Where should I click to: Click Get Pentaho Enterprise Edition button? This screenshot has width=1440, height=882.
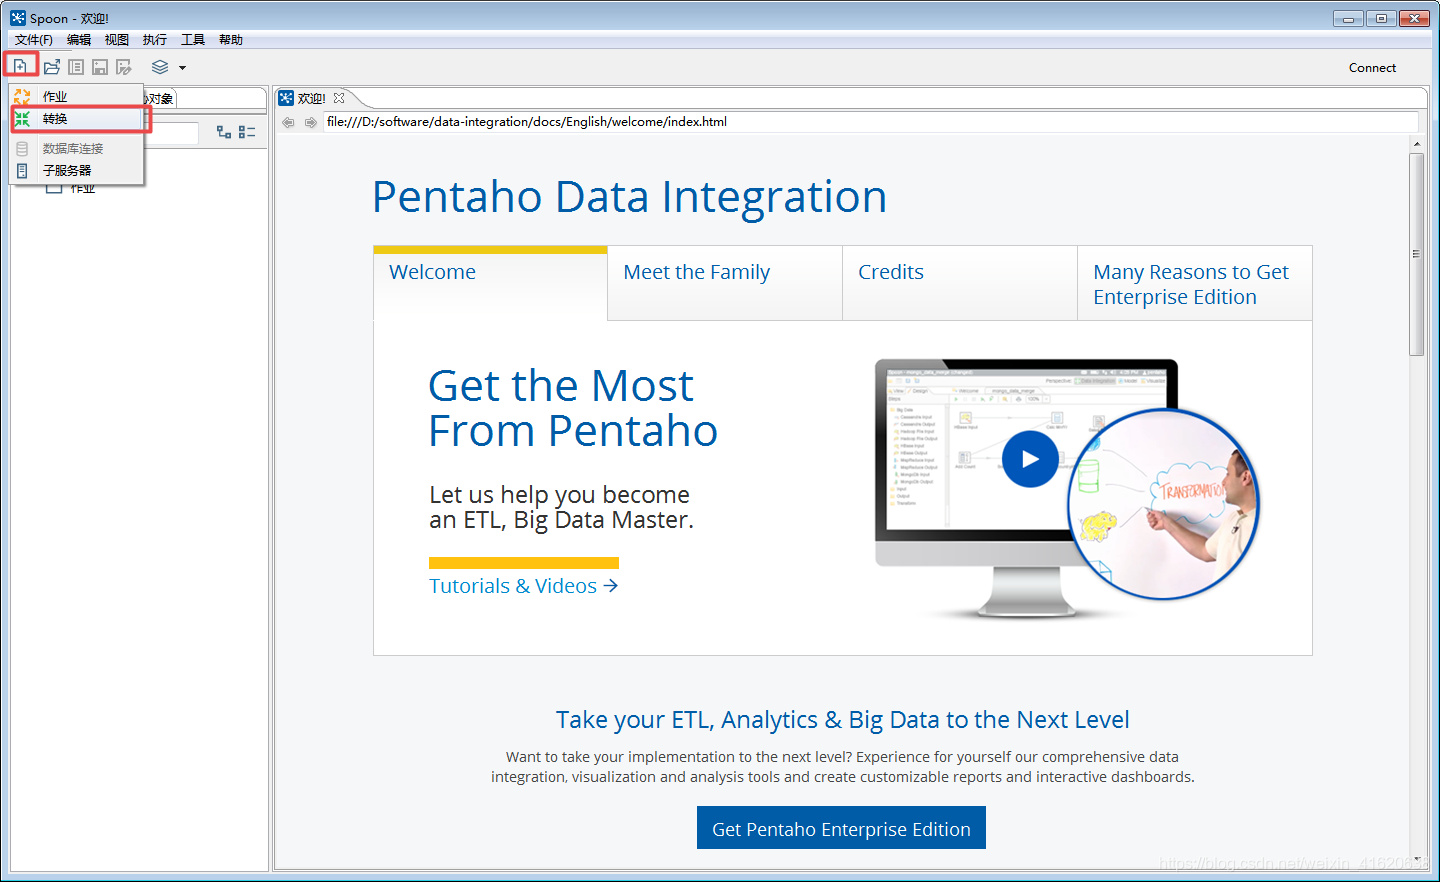[841, 828]
